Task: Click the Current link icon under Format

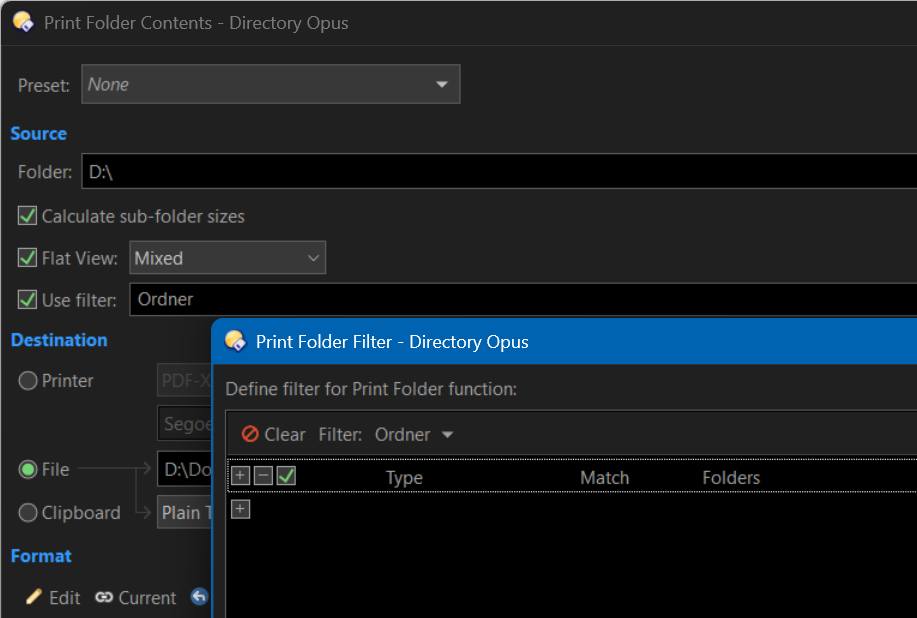Action: (x=104, y=597)
